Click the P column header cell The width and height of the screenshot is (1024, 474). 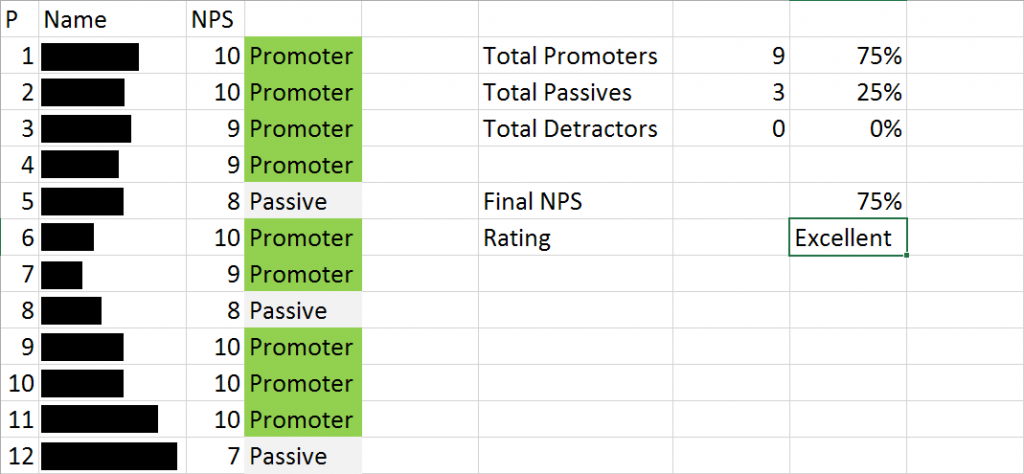click(x=20, y=20)
